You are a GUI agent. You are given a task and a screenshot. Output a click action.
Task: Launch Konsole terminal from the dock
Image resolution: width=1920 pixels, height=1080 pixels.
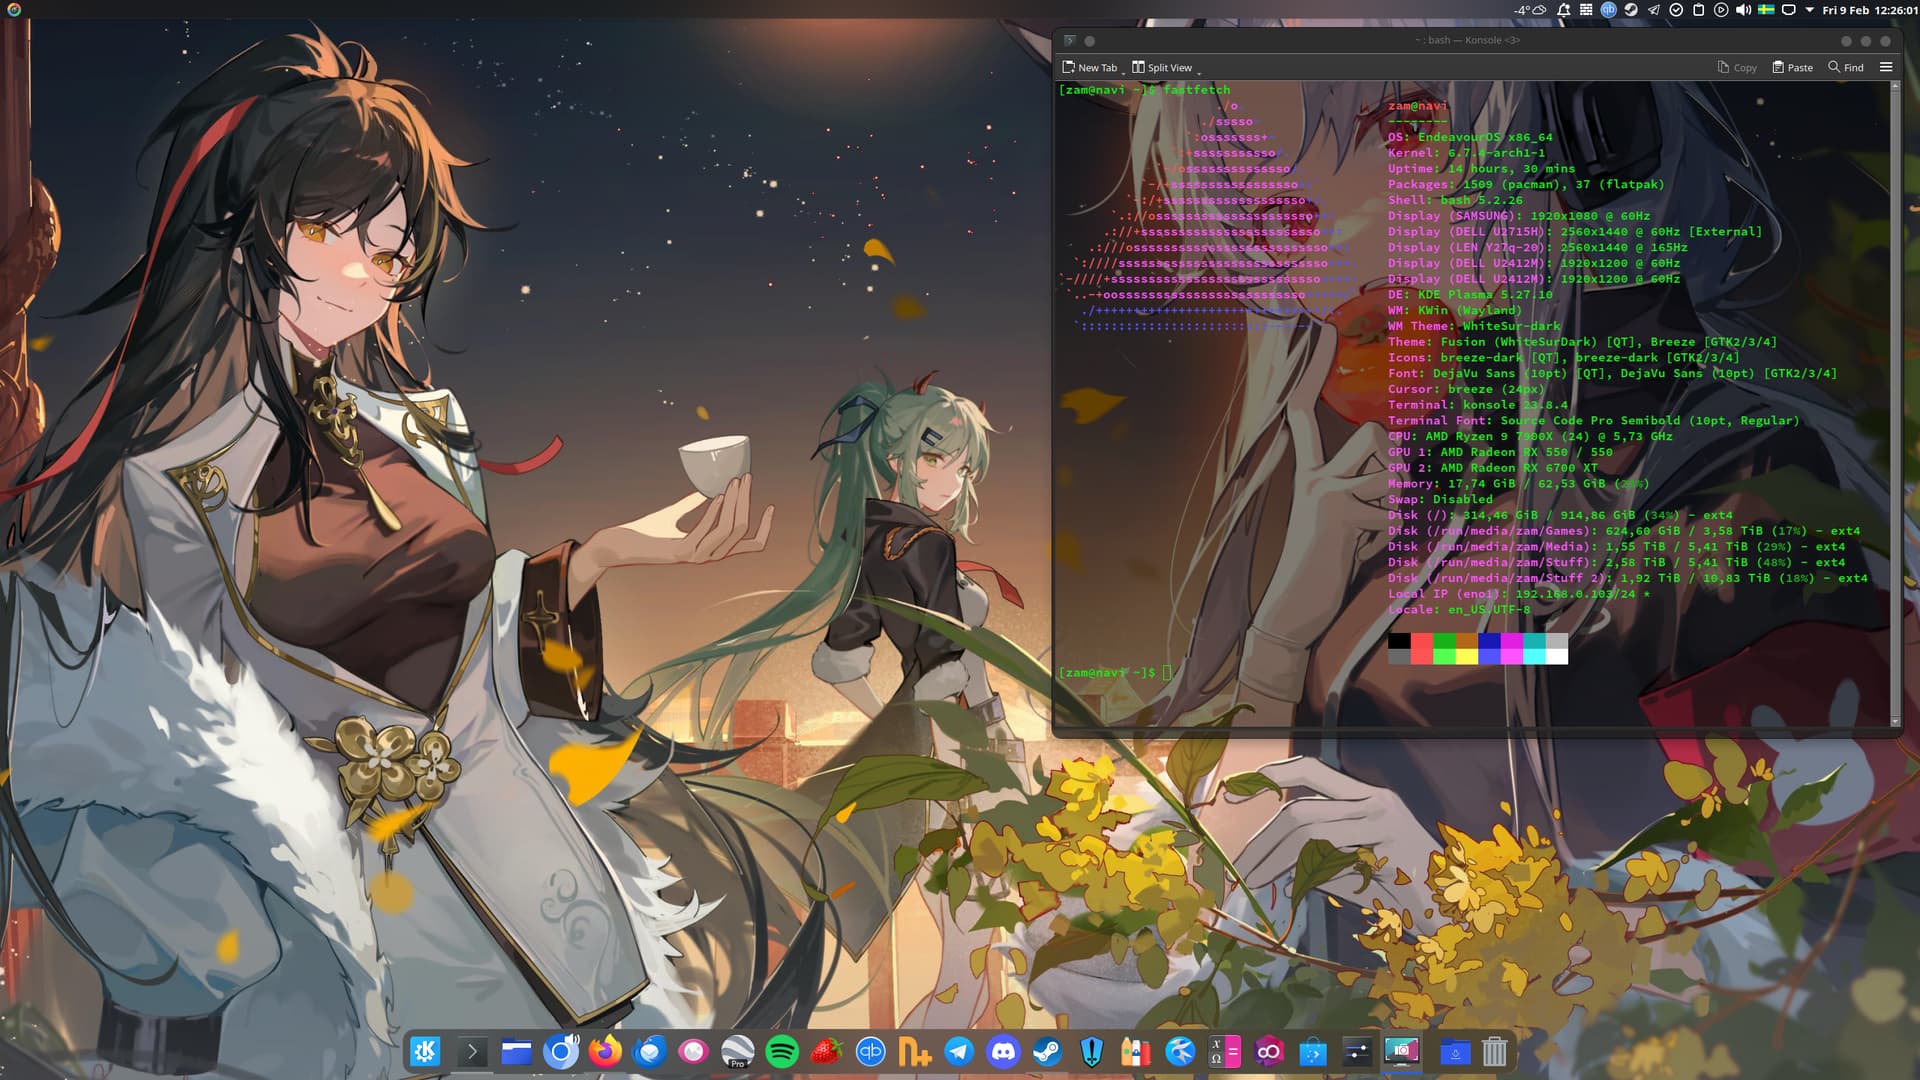[x=472, y=1052]
